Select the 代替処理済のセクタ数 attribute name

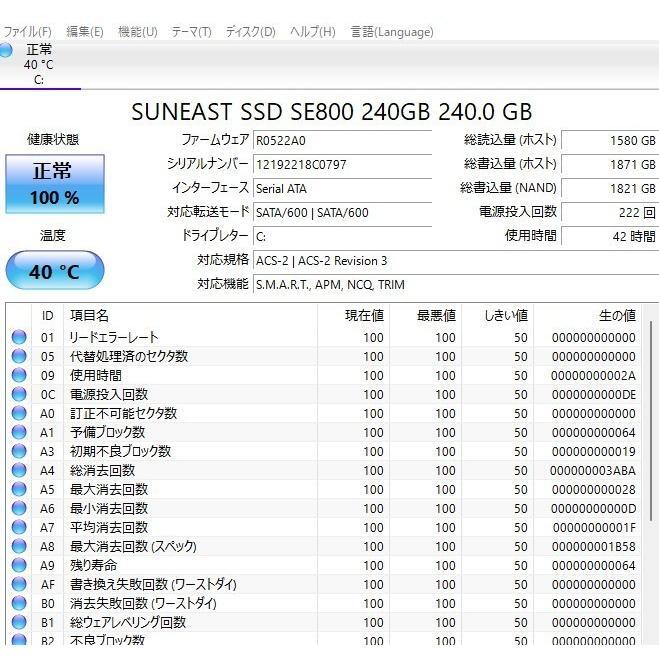[129, 356]
